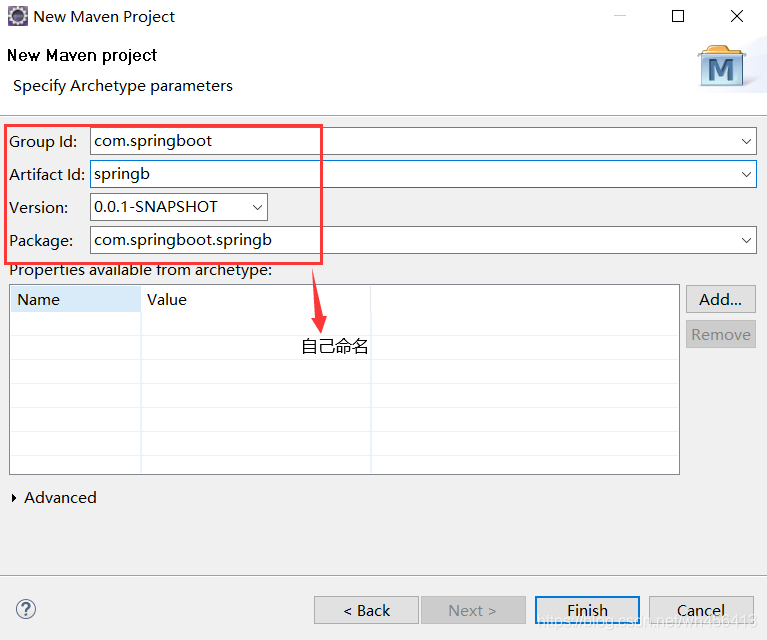Click the Next > button
767x640 pixels.
tap(473, 610)
